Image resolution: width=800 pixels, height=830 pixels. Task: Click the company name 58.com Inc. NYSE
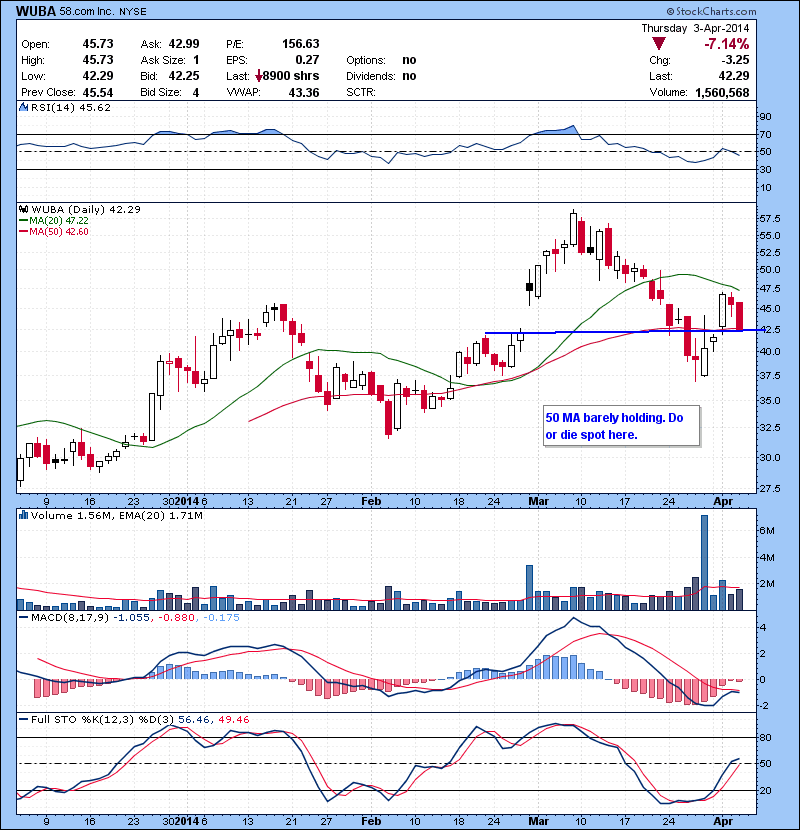click(103, 11)
